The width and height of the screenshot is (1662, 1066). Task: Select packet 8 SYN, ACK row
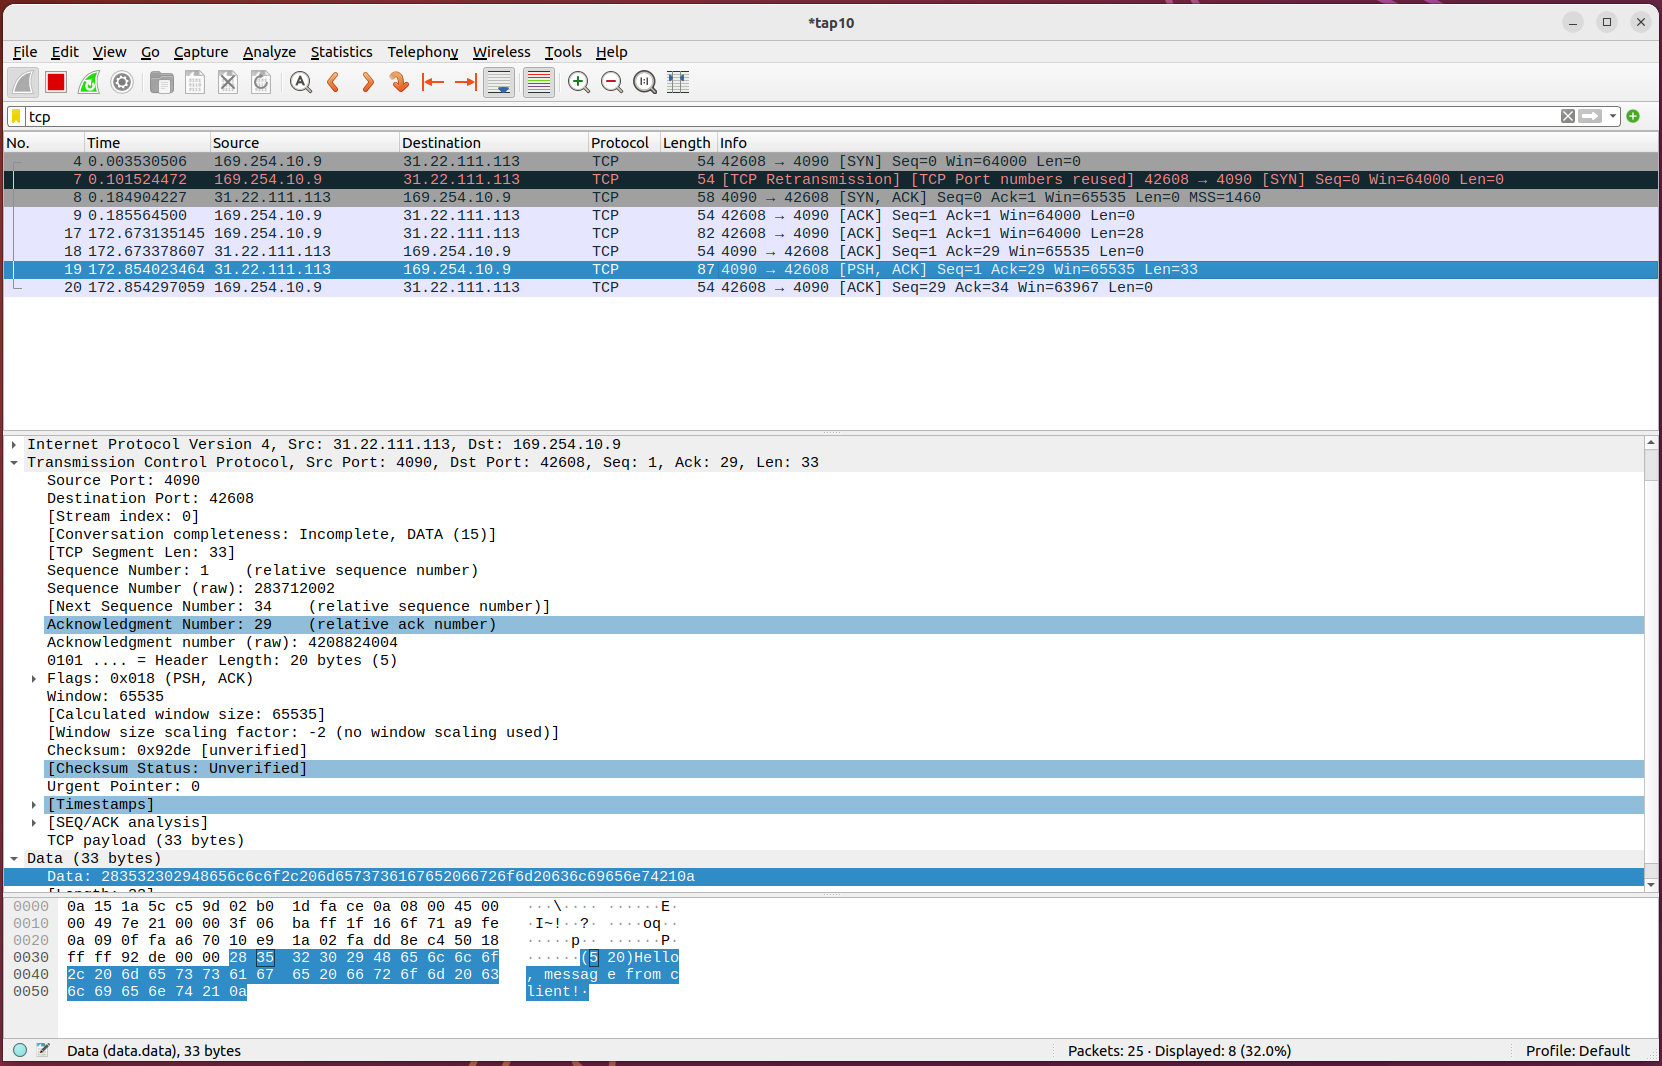click(831, 197)
